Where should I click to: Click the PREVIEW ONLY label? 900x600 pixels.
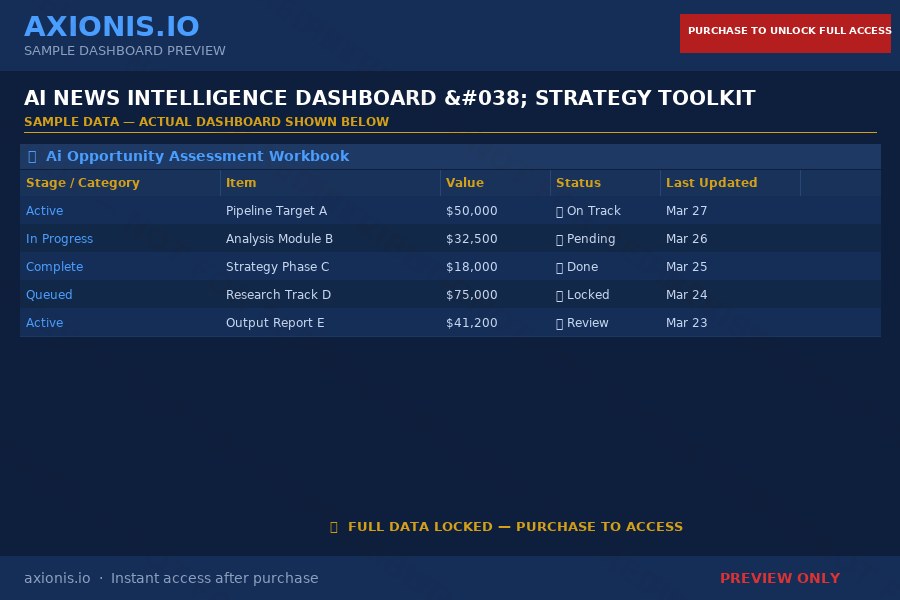point(780,578)
